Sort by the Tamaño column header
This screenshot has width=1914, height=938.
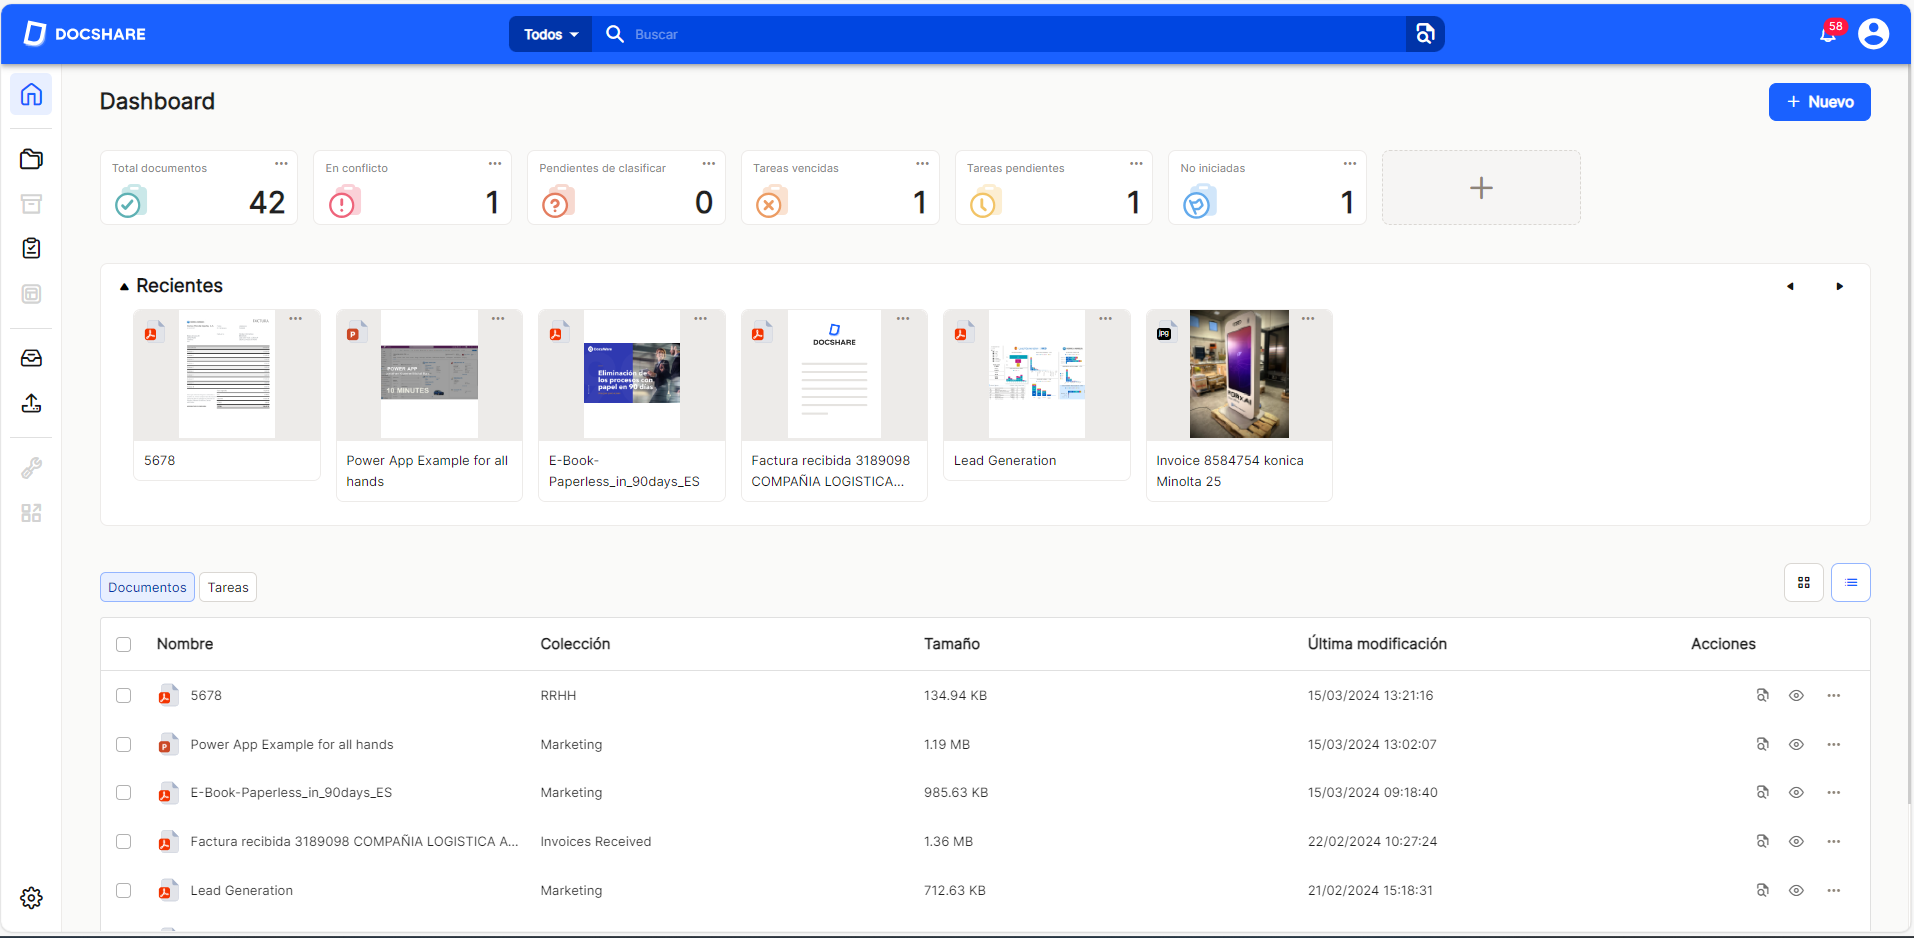click(x=952, y=644)
